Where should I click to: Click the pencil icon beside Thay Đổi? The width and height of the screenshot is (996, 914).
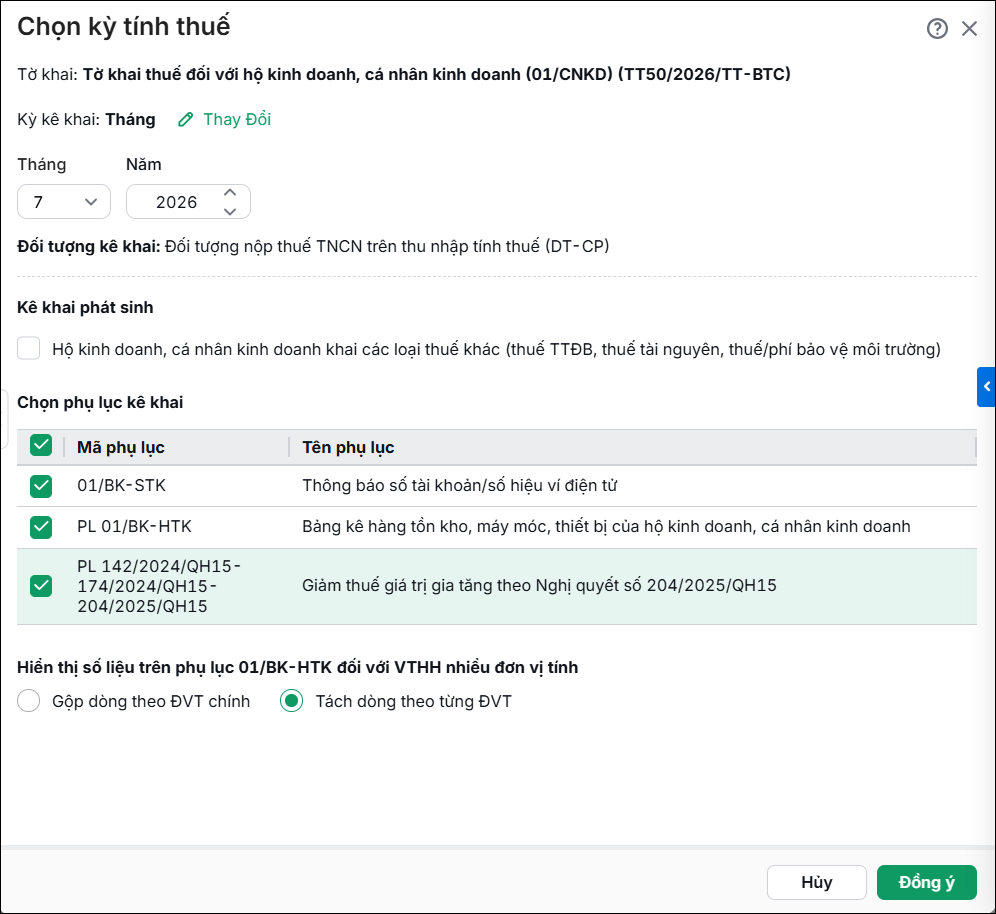point(185,119)
